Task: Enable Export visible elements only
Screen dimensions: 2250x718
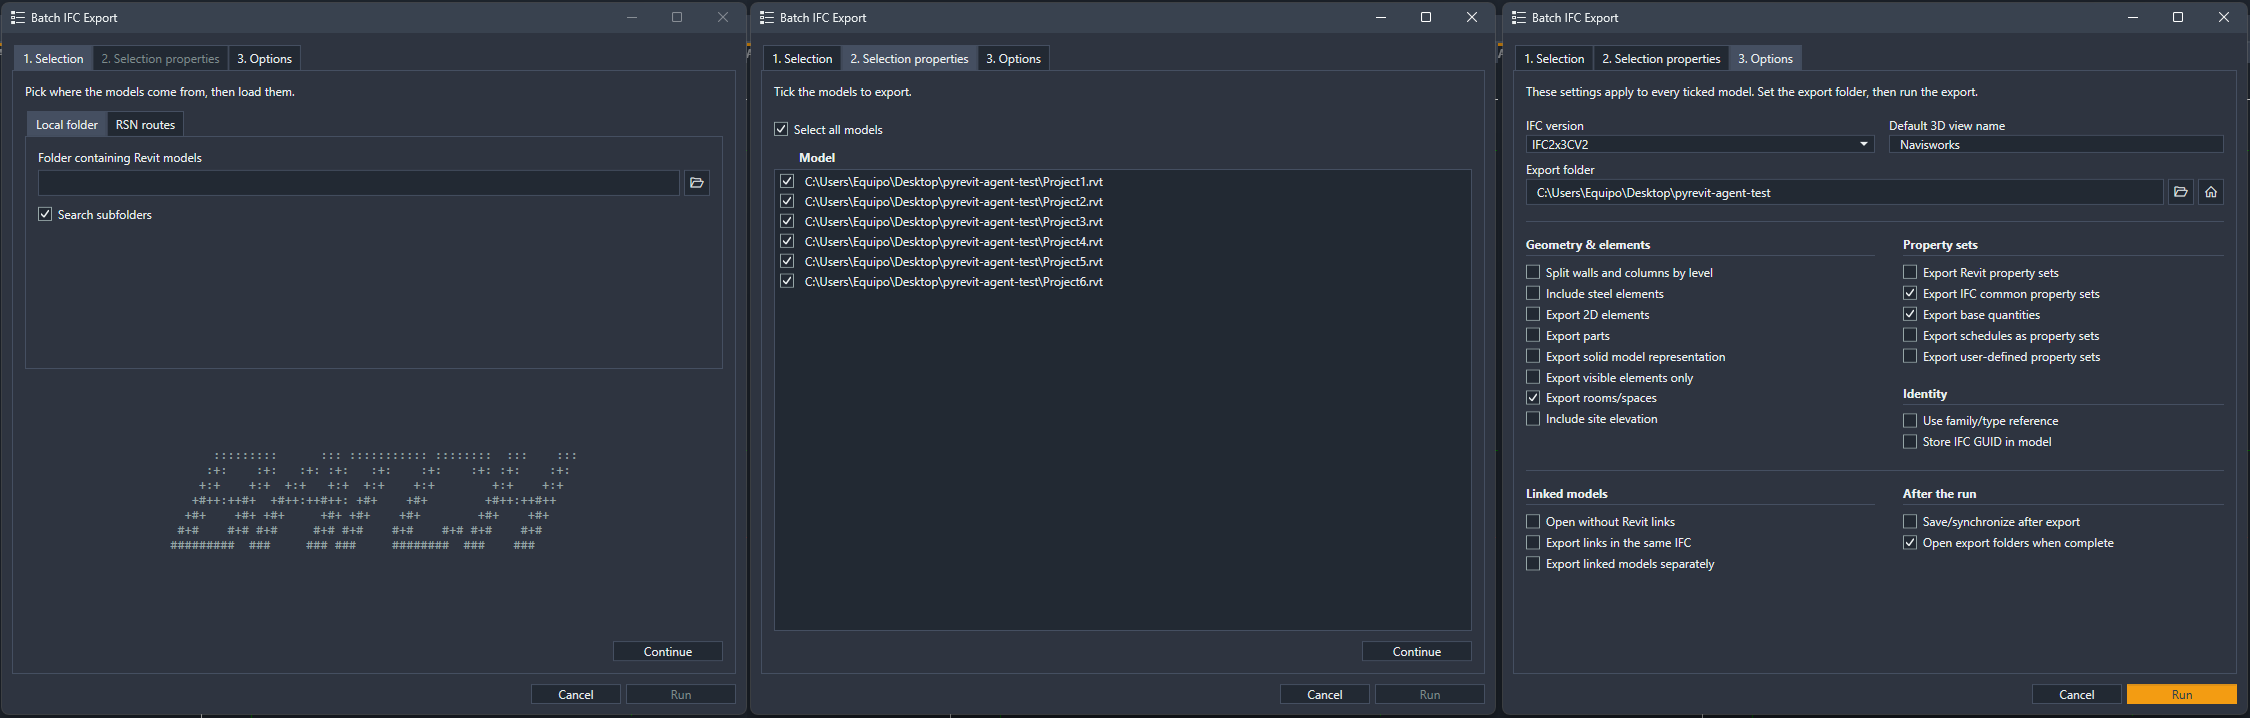Action: 1533,377
